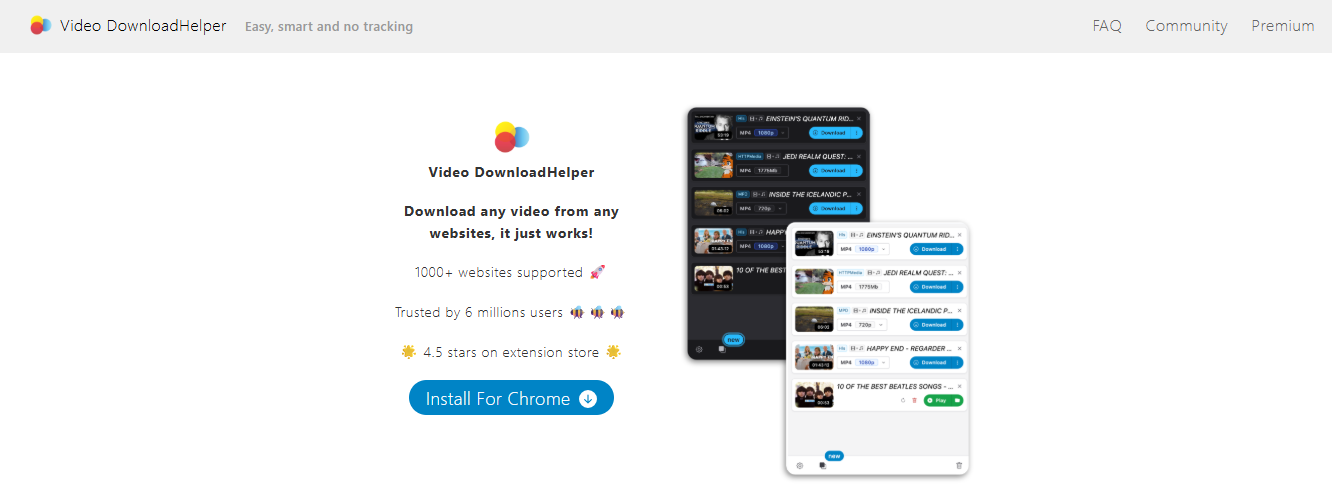
Task: Close the Einstein row in the light panel
Action: [959, 235]
